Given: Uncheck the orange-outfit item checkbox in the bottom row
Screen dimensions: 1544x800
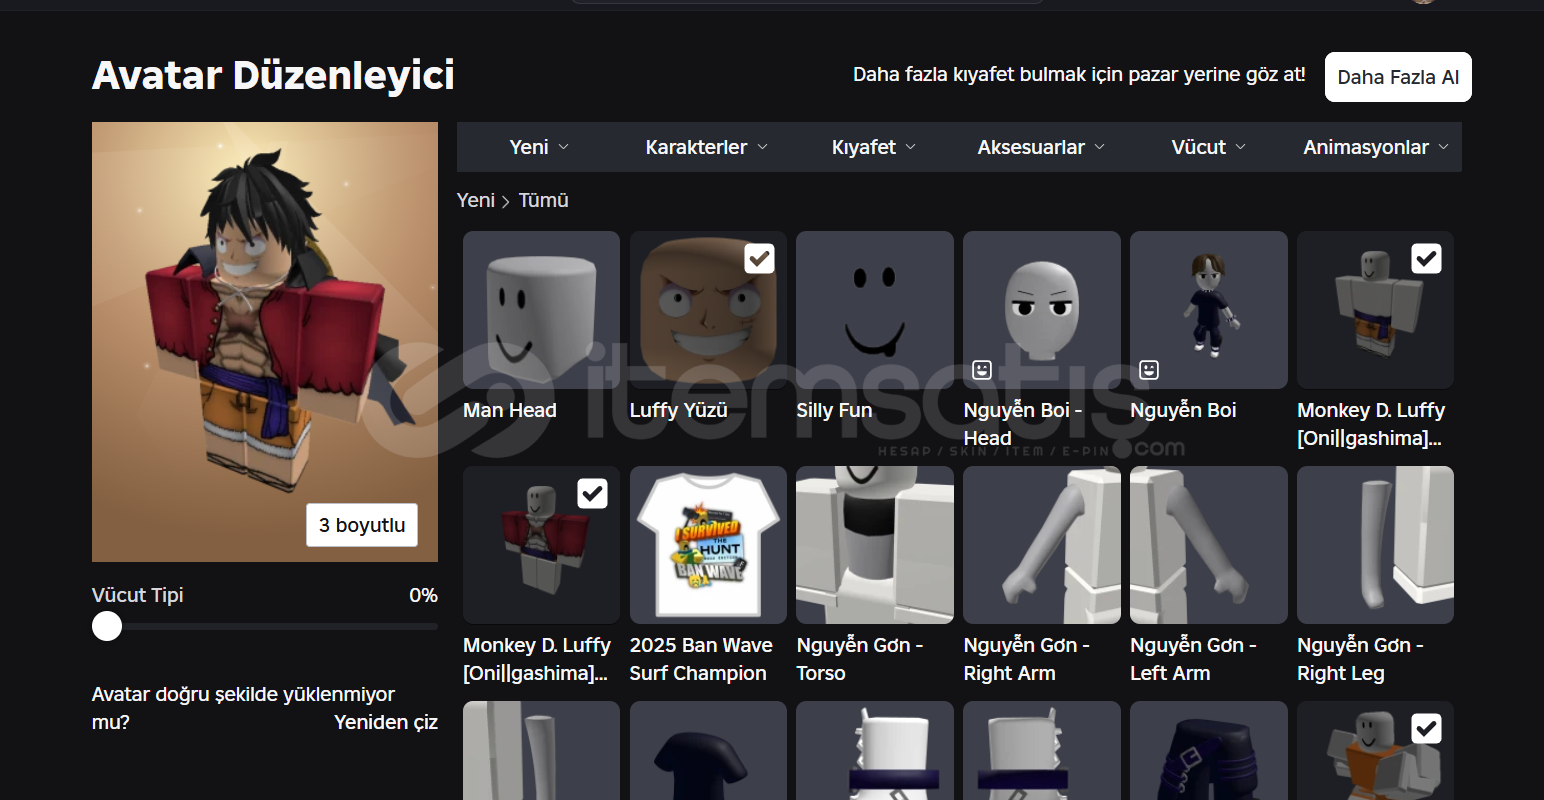Looking at the screenshot, I should pos(1427,729).
